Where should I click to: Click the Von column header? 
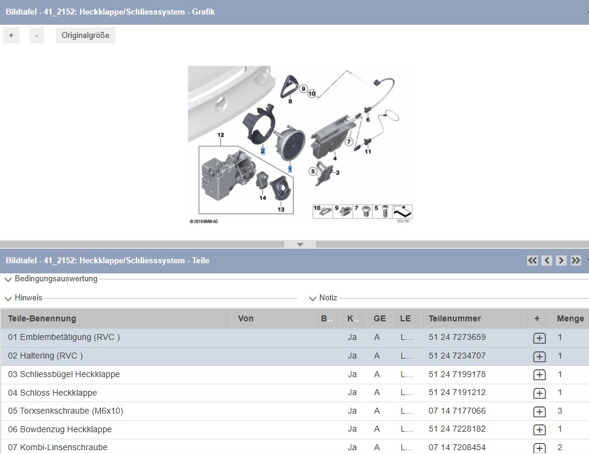pos(273,319)
